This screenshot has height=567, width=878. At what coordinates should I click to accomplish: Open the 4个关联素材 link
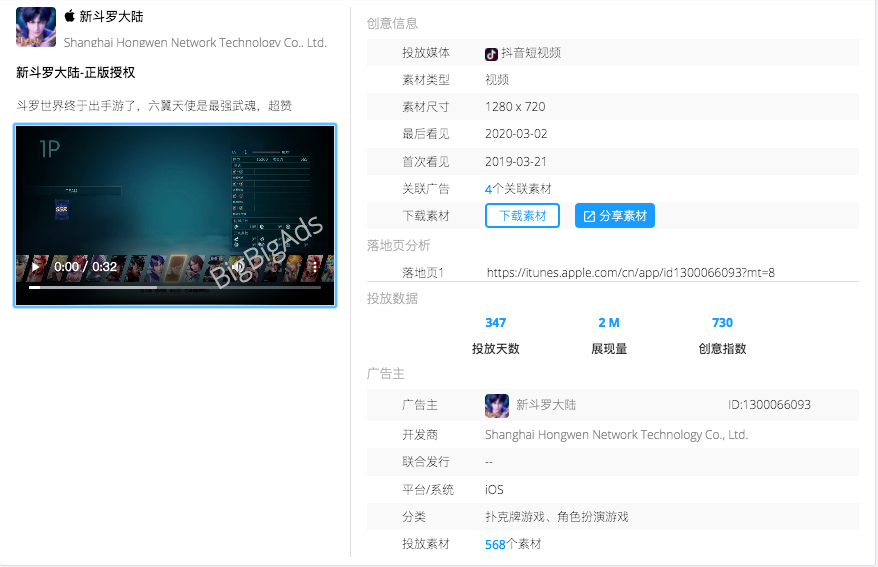pyautogui.click(x=518, y=189)
